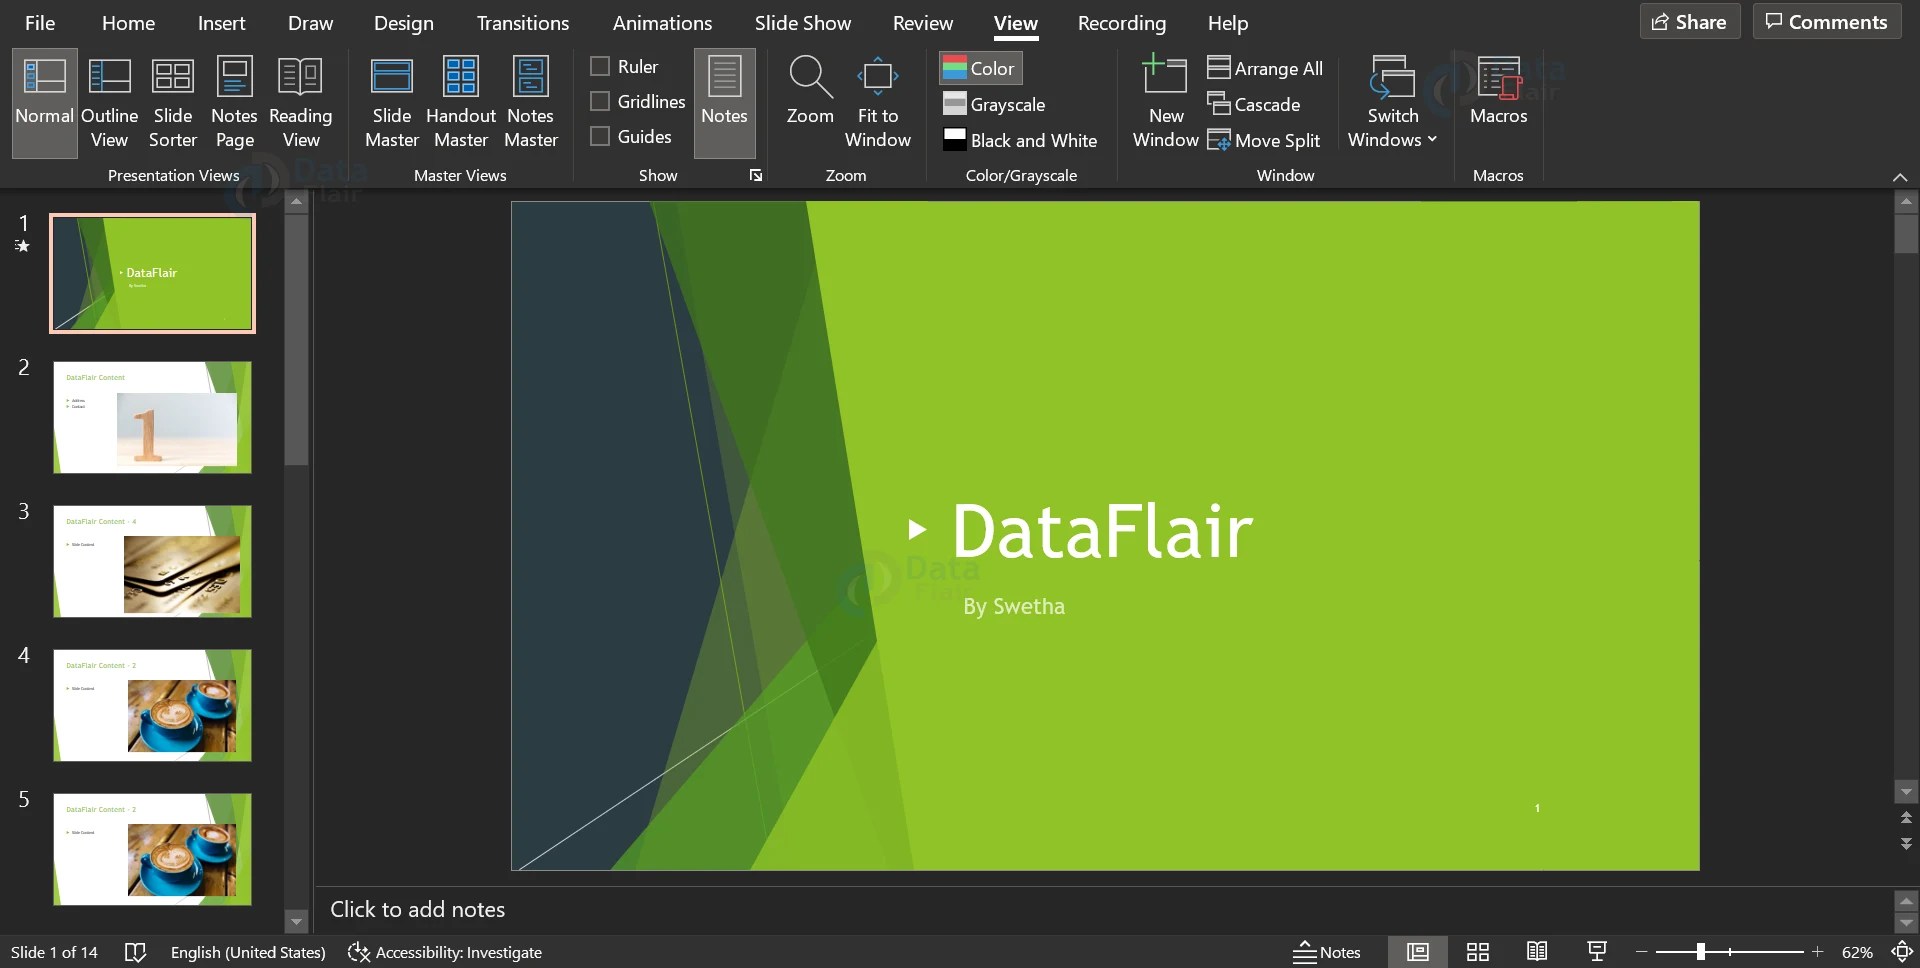Open the Recording tab

point(1122,22)
